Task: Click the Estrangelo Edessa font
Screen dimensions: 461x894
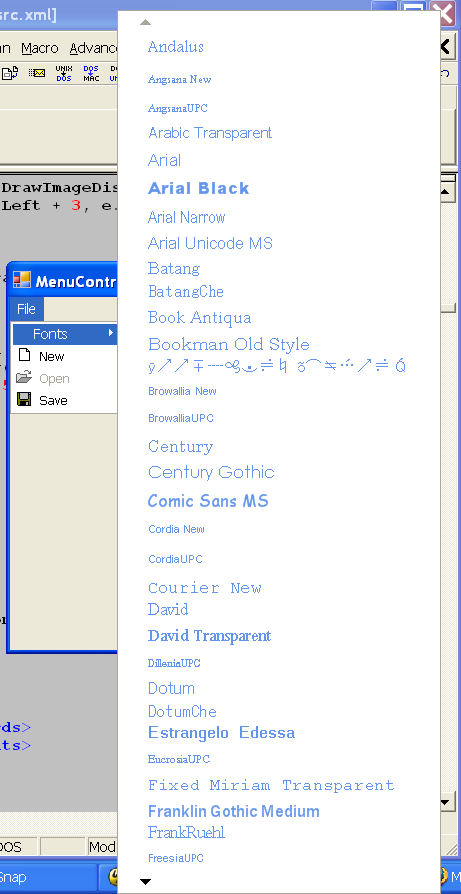Action: click(x=221, y=733)
